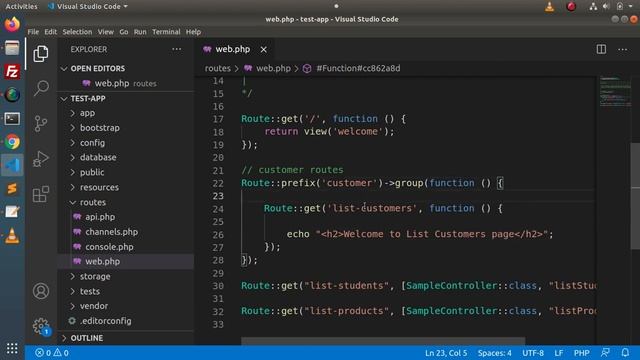This screenshot has height=360, width=640.
Task: Open the View menu
Action: click(x=105, y=32)
